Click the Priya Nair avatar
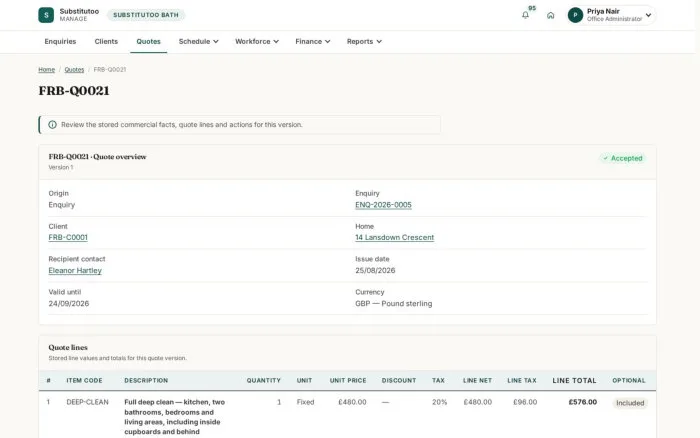Viewport: 700px width, 438px height. pyautogui.click(x=575, y=15)
